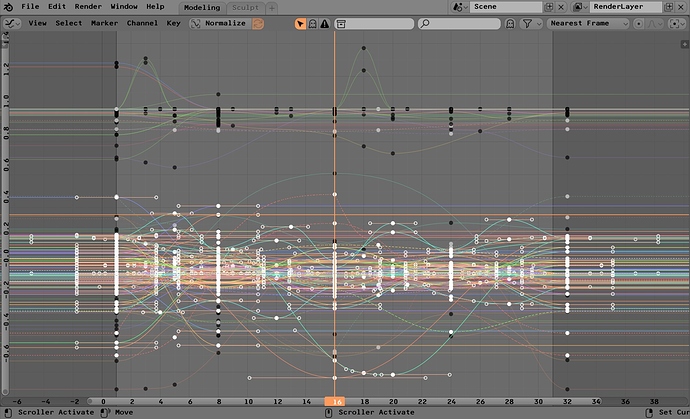This screenshot has width=690, height=419.
Task: Click the ghost curves icon near filter
Action: point(510,24)
